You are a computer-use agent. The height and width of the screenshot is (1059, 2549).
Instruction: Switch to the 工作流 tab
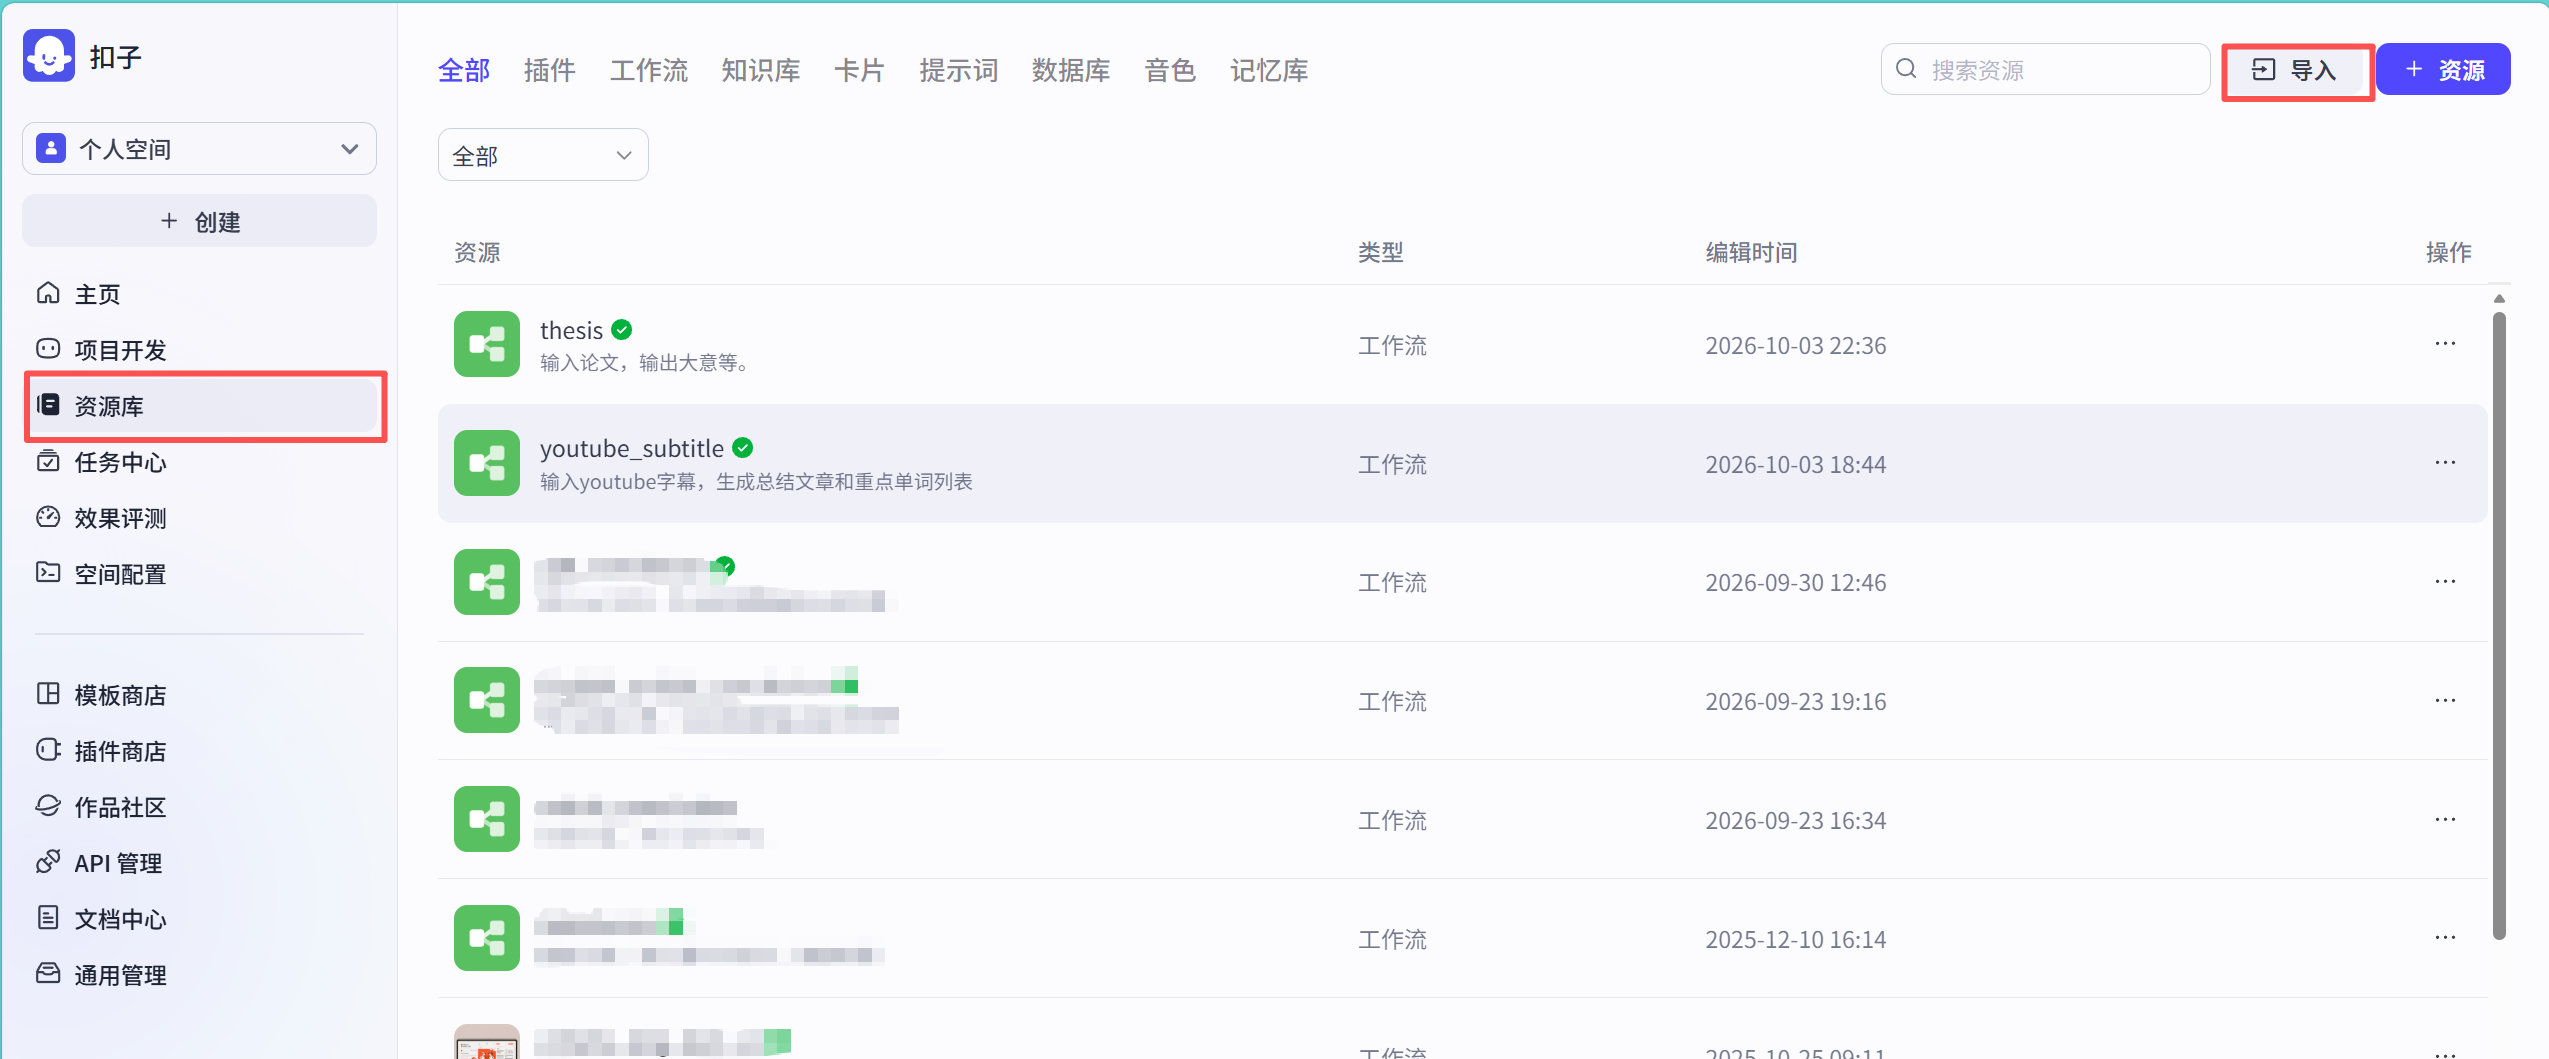[x=649, y=71]
